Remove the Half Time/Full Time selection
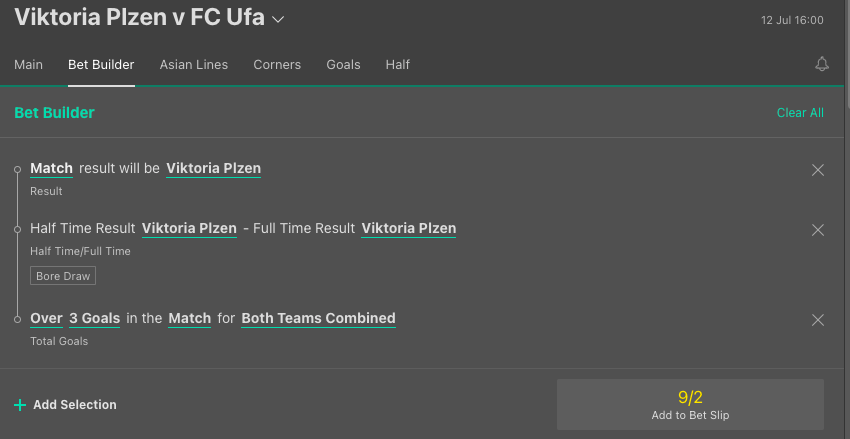This screenshot has height=439, width=850. click(818, 230)
